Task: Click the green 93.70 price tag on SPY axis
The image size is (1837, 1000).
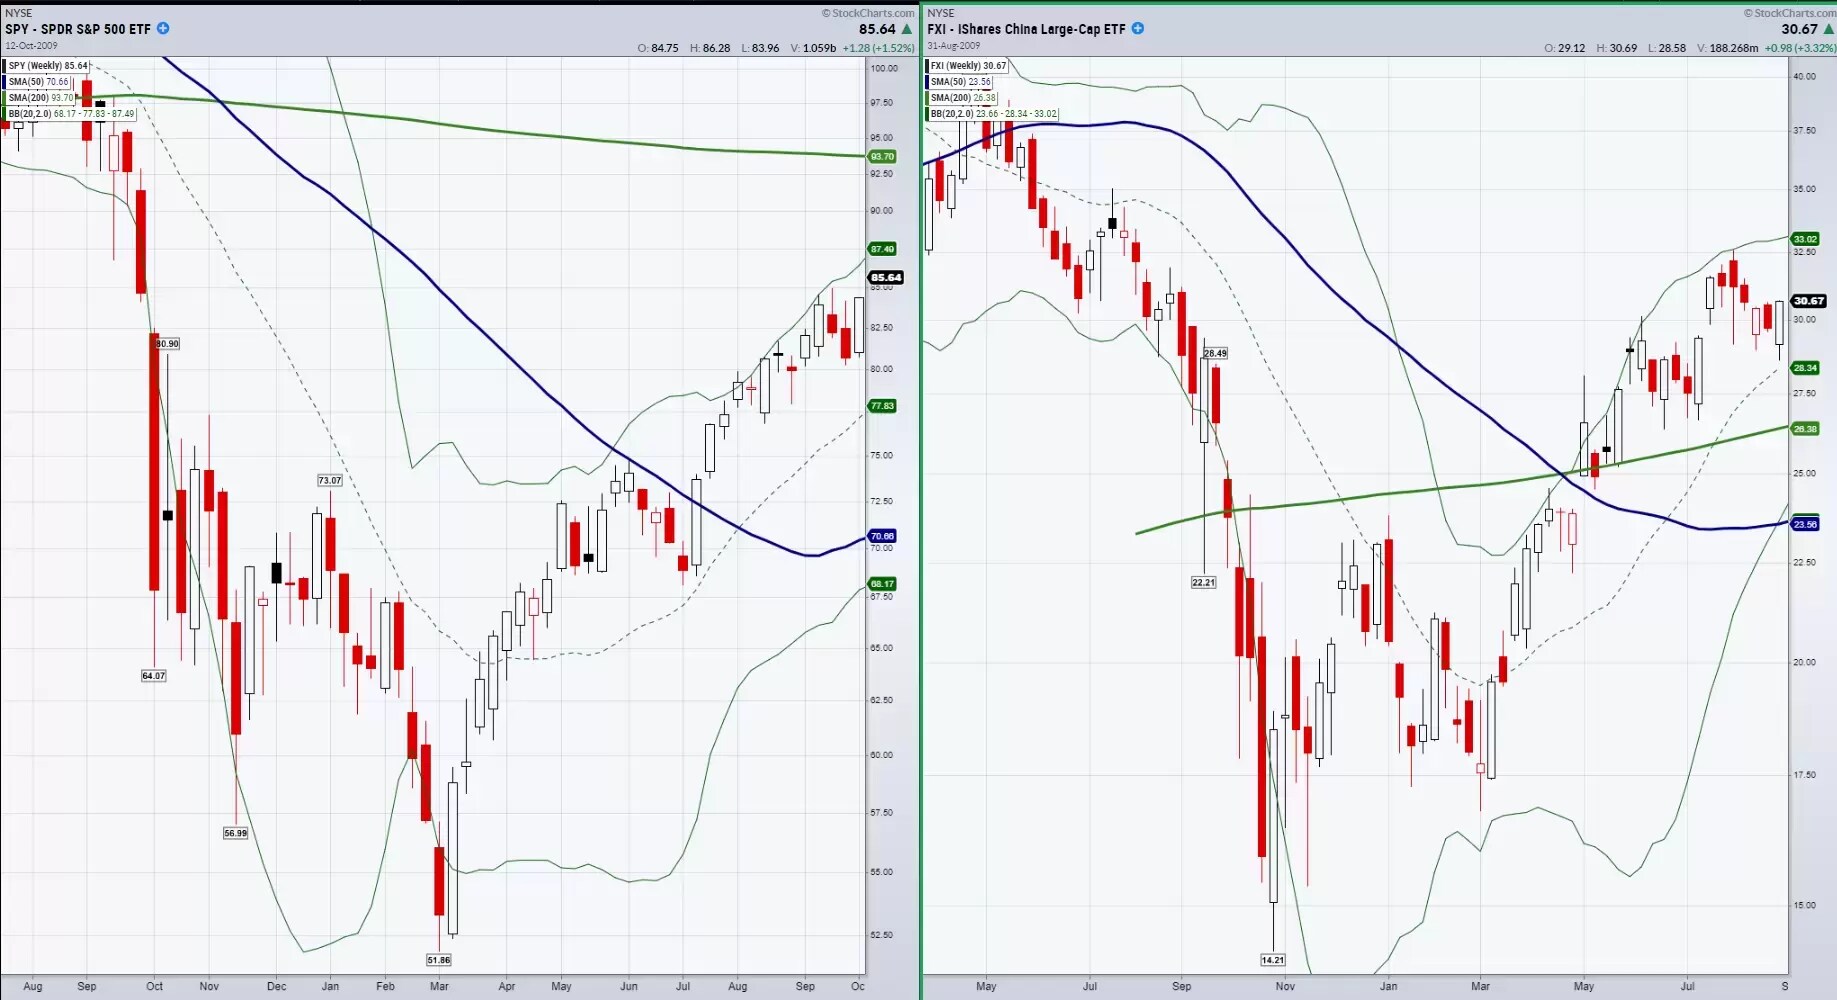Action: pyautogui.click(x=882, y=157)
